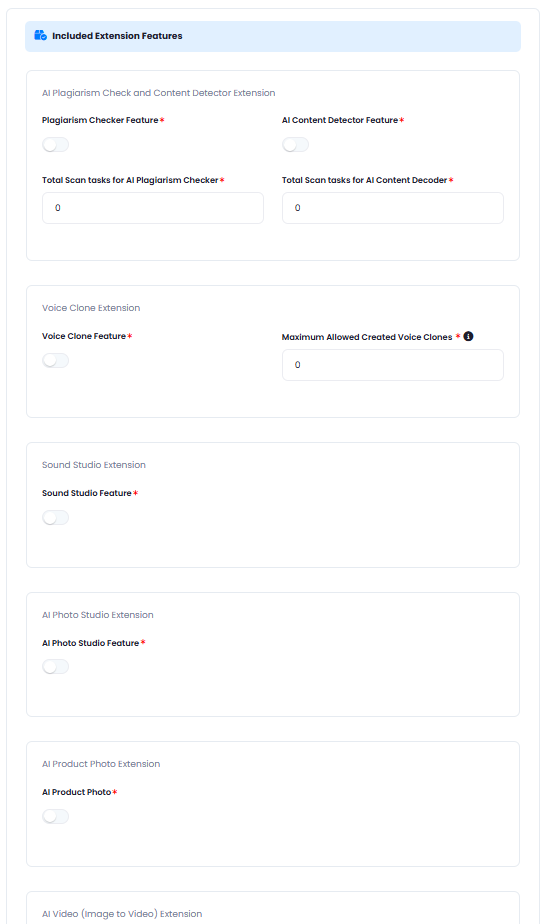Focus the AI Plagiarism Checker scan tasks field

[x=153, y=208]
